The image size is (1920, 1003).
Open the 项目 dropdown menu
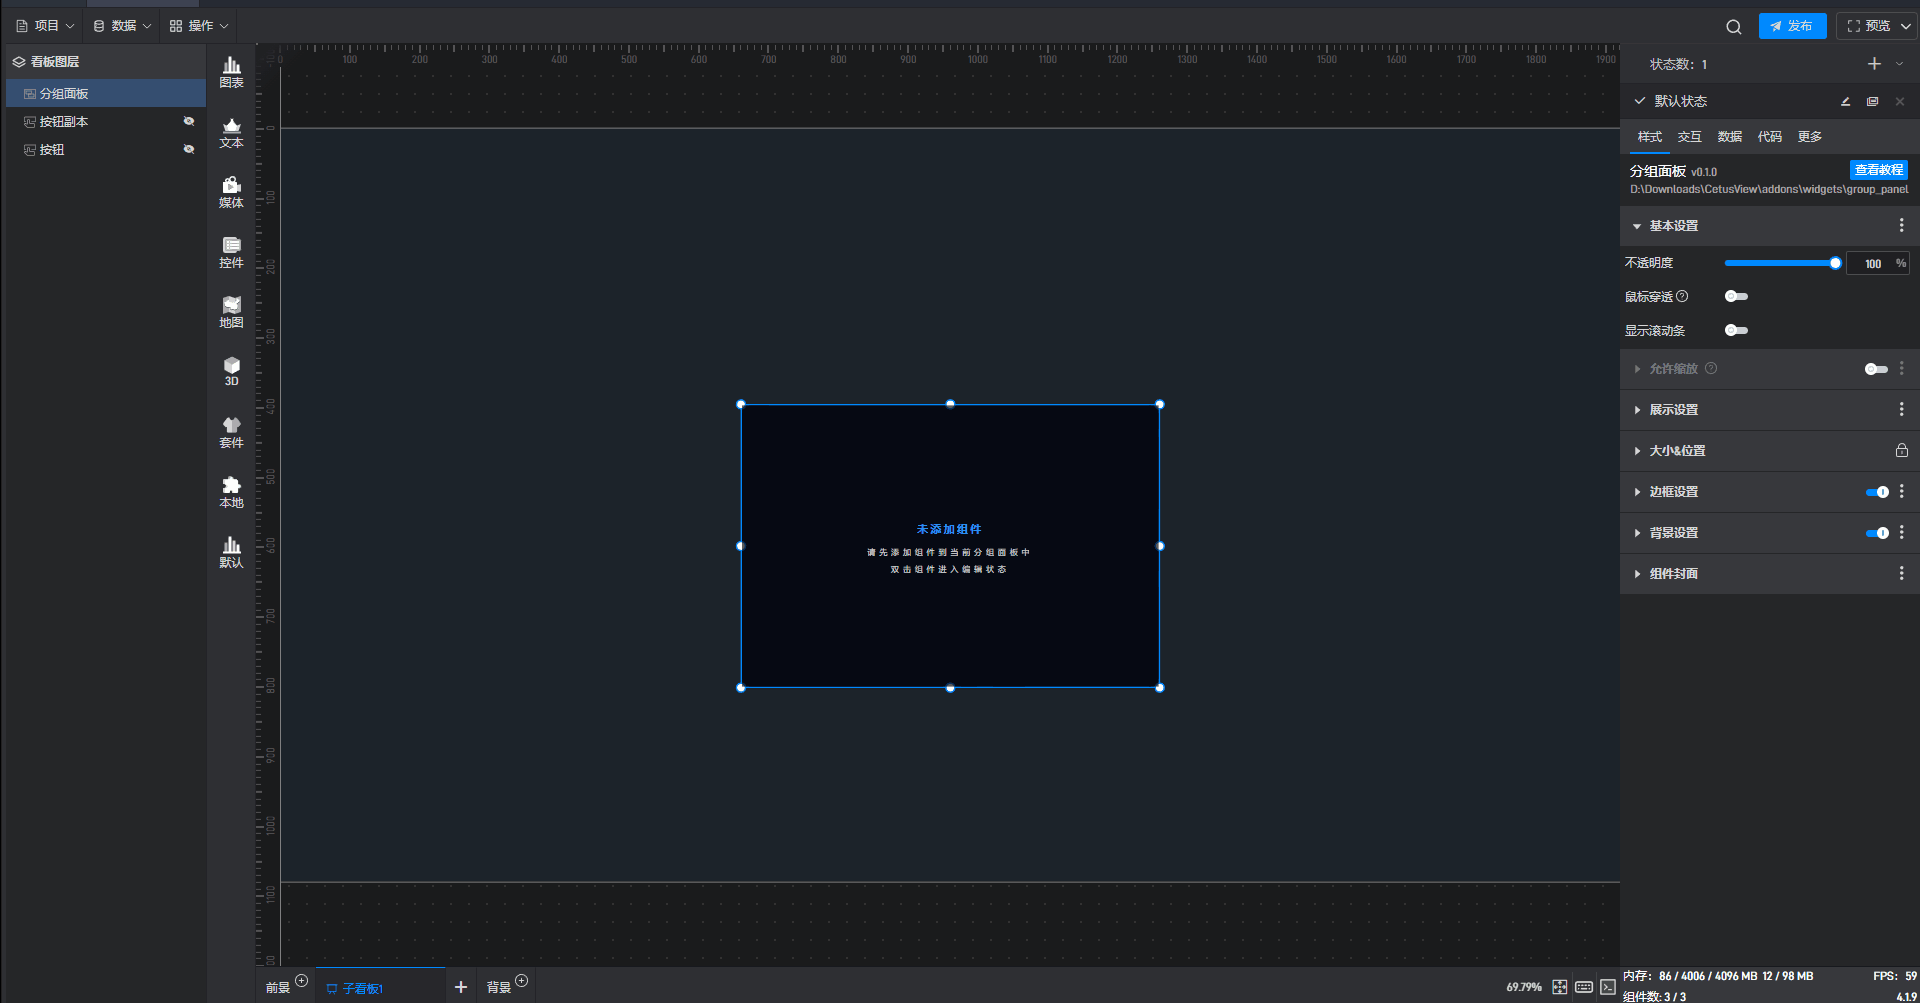coord(46,26)
